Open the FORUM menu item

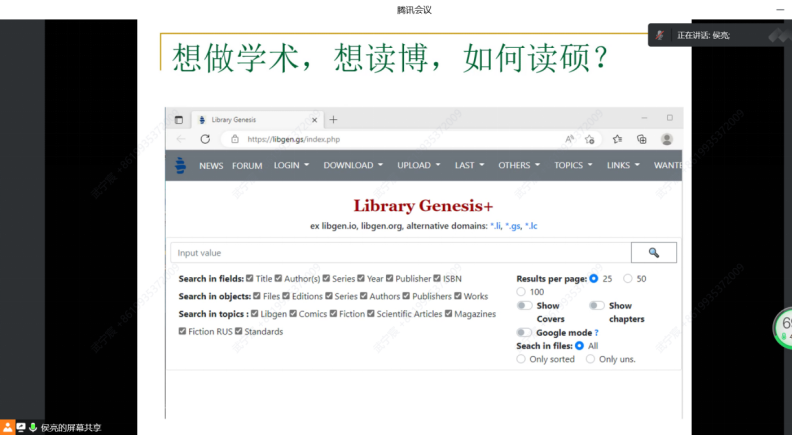(247, 166)
